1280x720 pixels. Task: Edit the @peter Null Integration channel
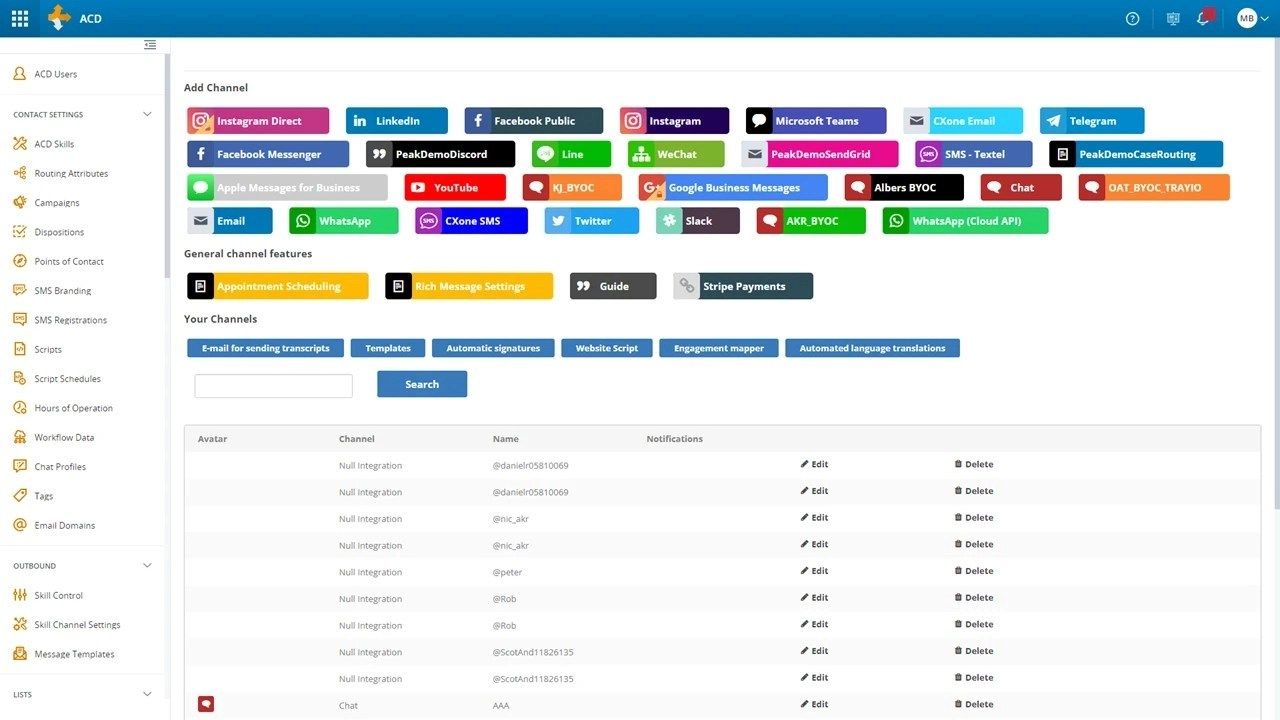(x=814, y=571)
